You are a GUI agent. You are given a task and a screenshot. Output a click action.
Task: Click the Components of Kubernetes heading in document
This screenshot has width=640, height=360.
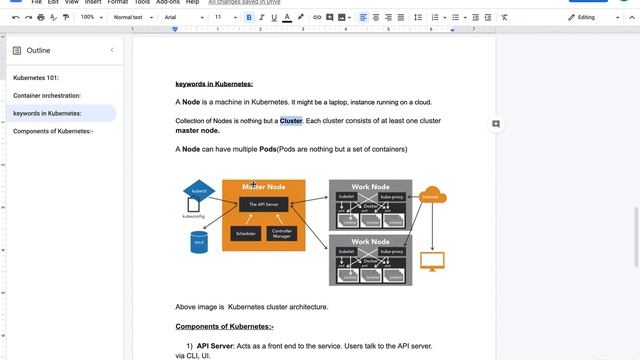pos(224,327)
